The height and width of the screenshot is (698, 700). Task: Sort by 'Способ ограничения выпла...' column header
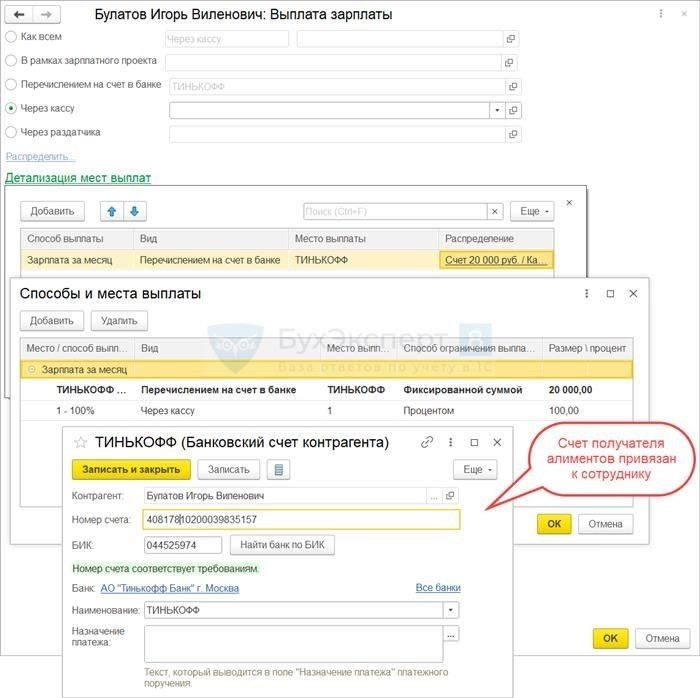[469, 348]
